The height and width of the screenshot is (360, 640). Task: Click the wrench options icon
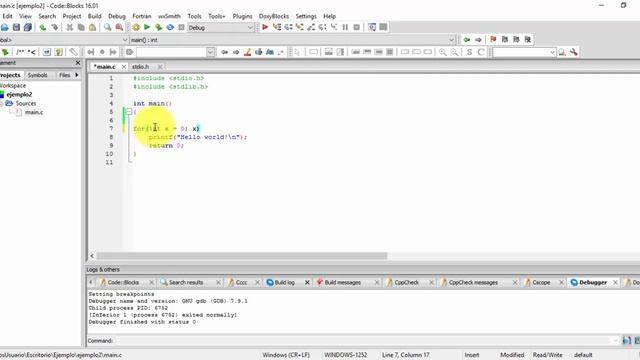click(x=573, y=52)
